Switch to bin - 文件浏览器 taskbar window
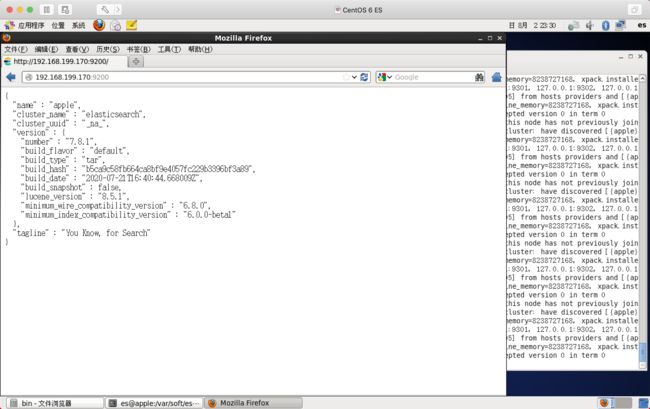The image size is (650, 409). tap(55, 403)
